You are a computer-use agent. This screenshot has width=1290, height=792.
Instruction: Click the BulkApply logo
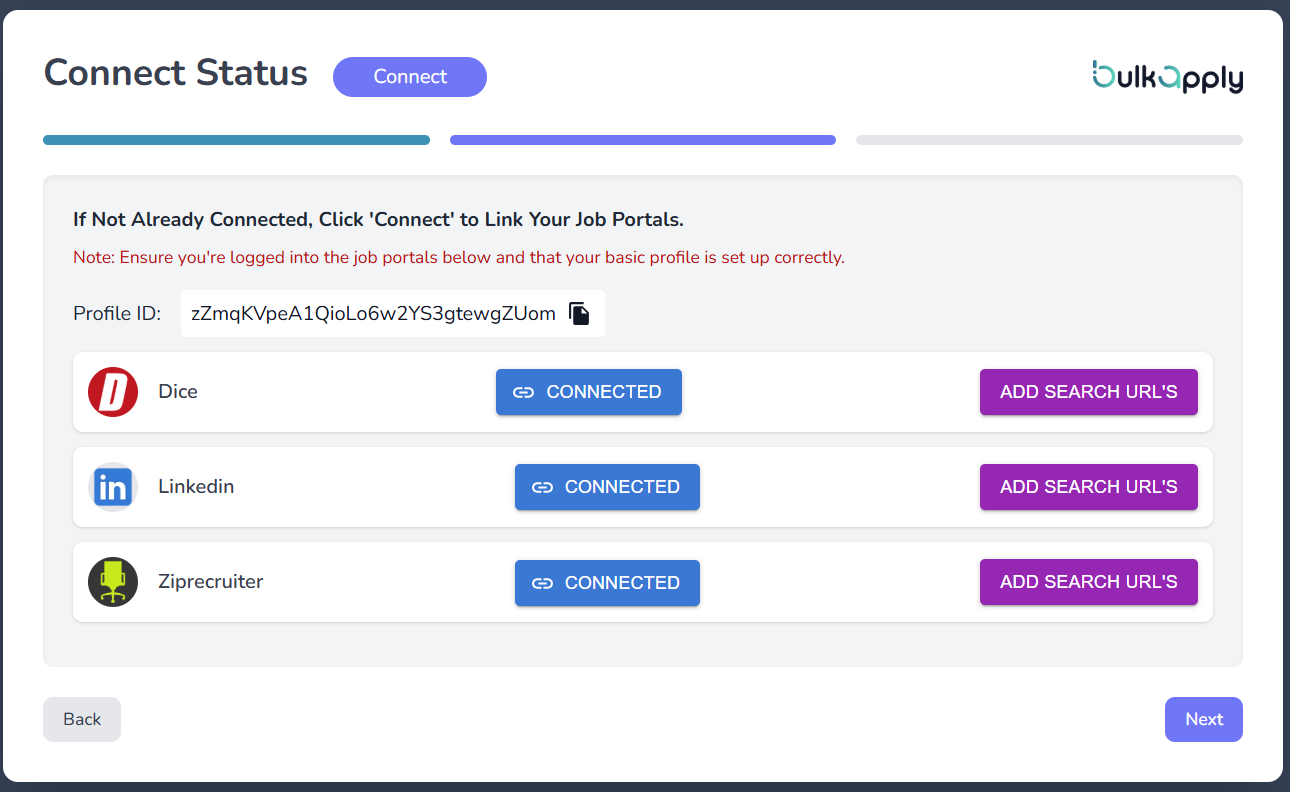1167,77
